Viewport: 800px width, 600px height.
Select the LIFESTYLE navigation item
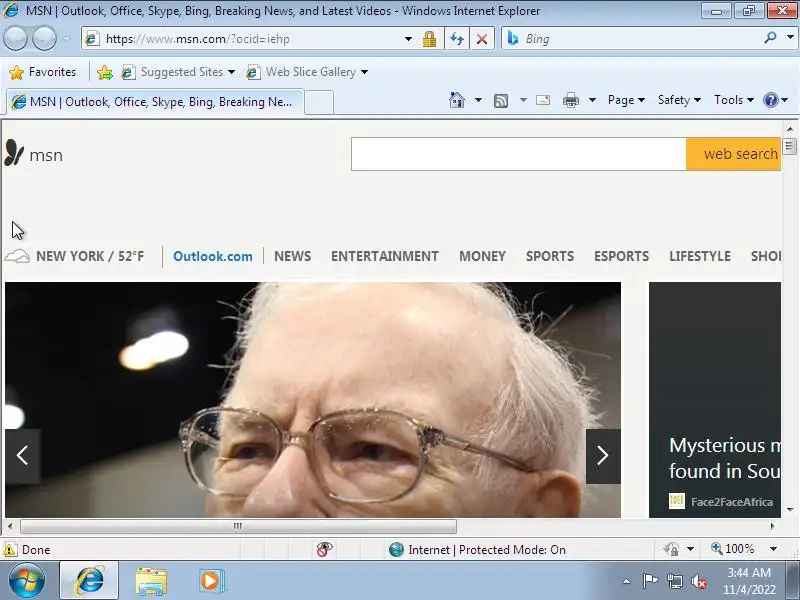click(699, 256)
